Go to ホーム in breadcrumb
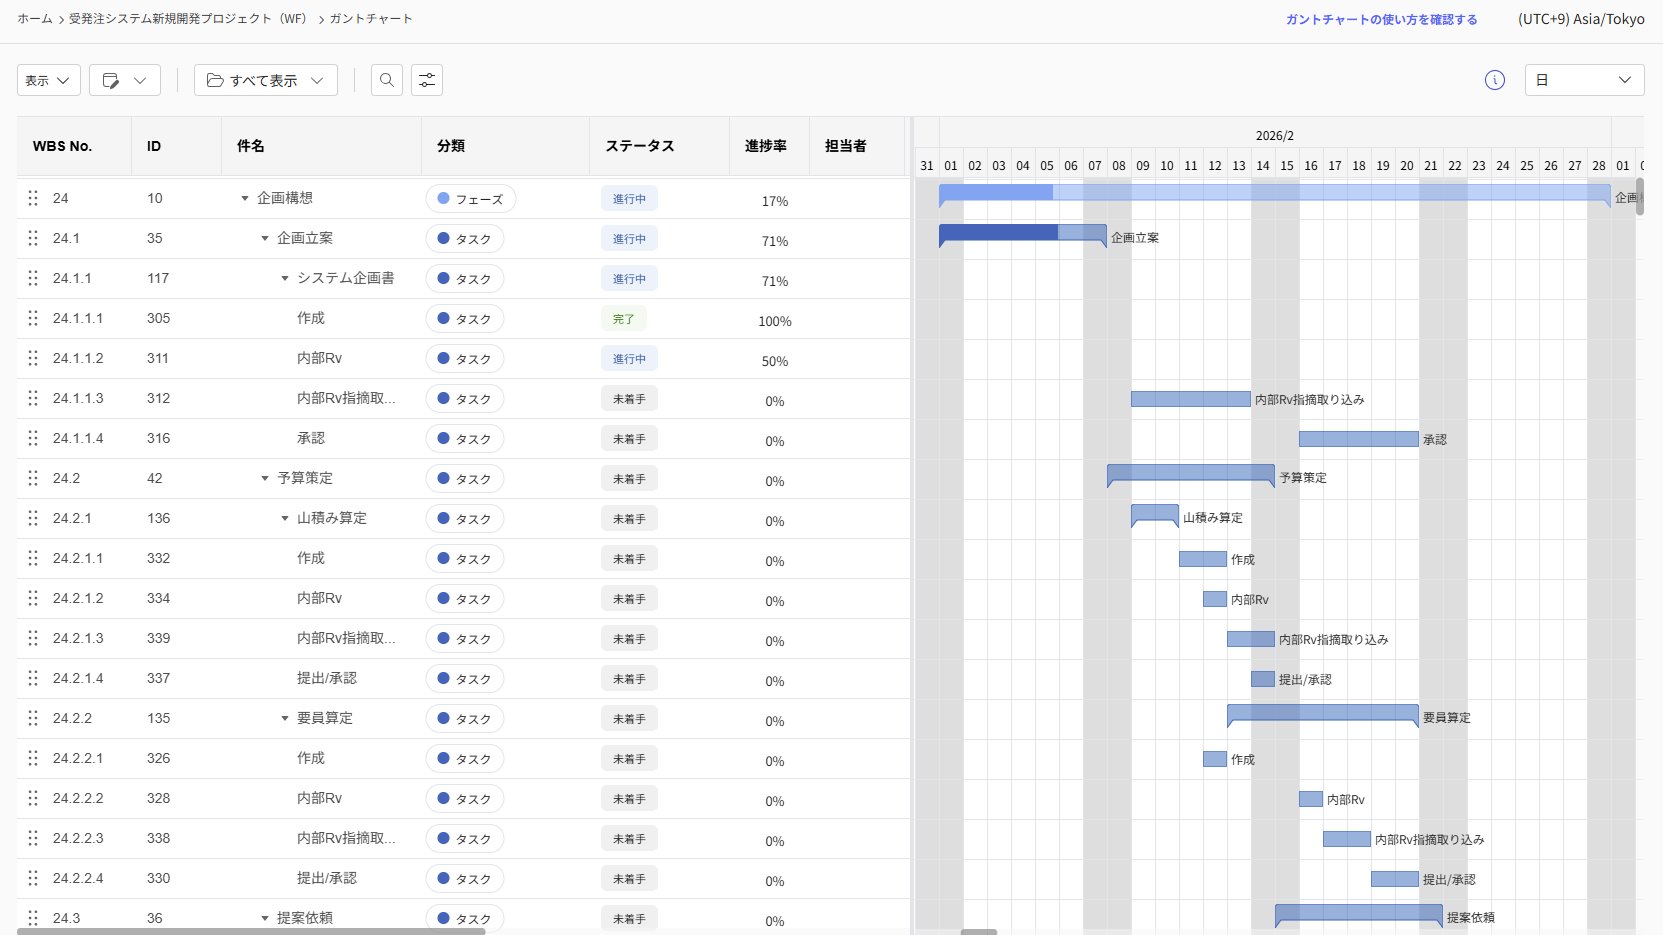1663x935 pixels. [x=35, y=19]
